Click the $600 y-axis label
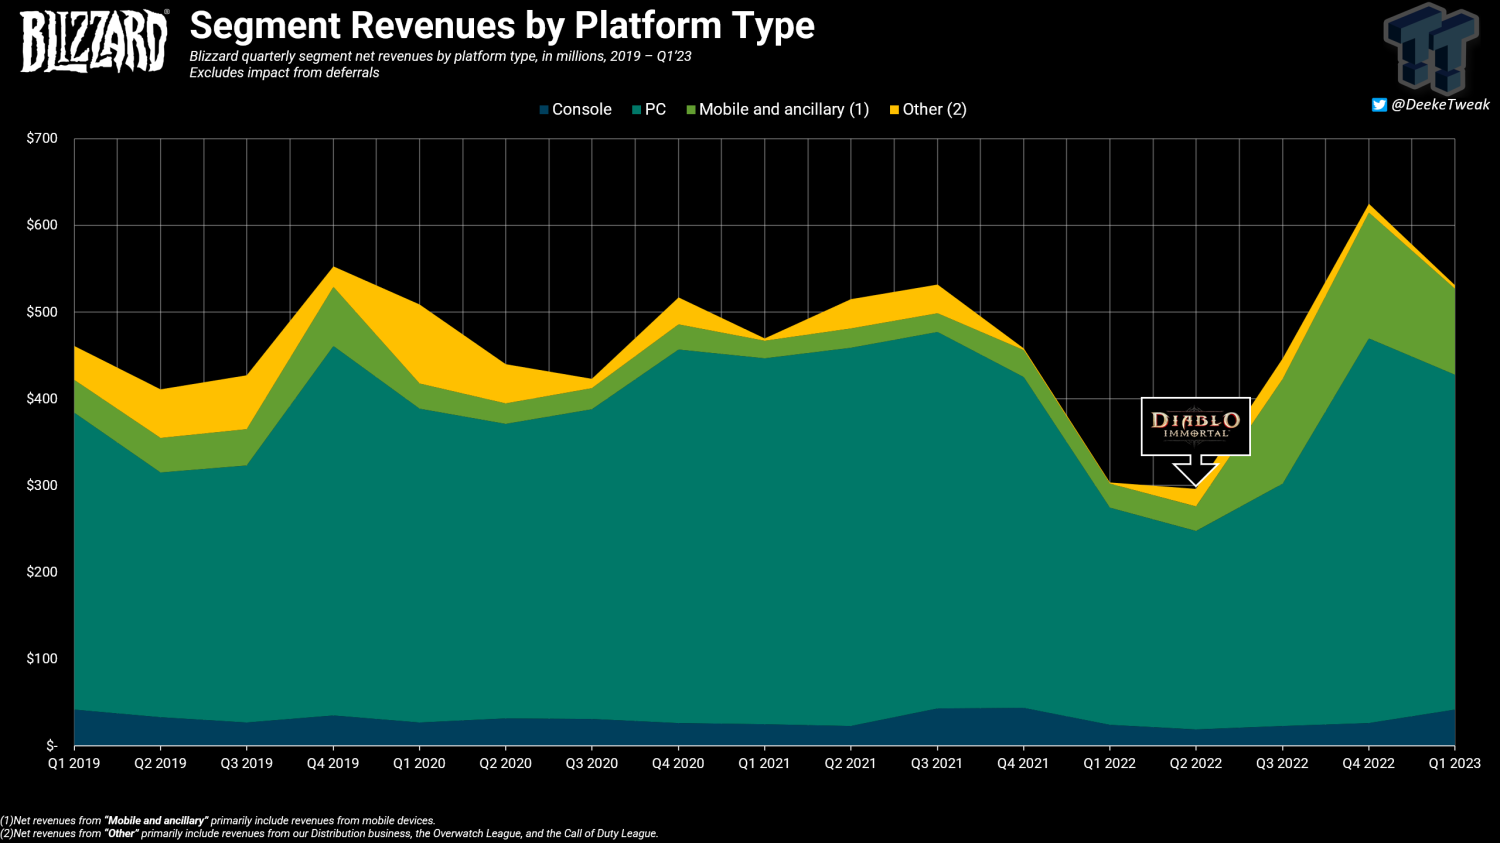This screenshot has height=843, width=1500. 42,225
